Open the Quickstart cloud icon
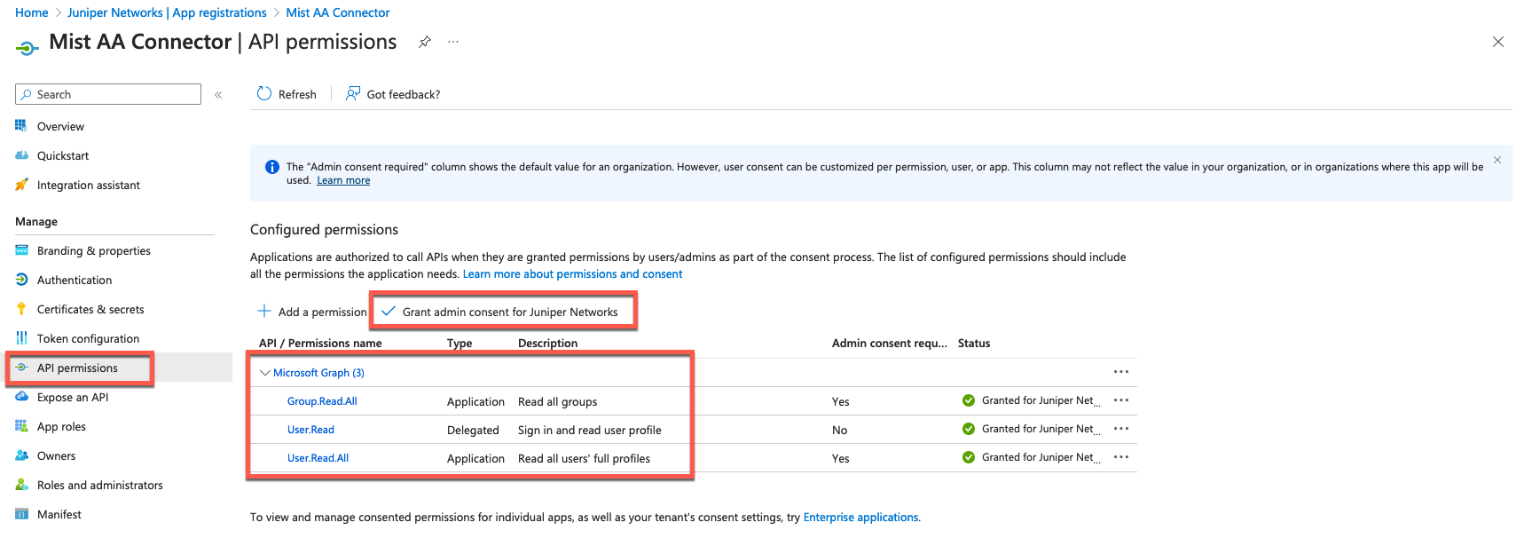Screen dimensions: 1516x546 point(22,156)
